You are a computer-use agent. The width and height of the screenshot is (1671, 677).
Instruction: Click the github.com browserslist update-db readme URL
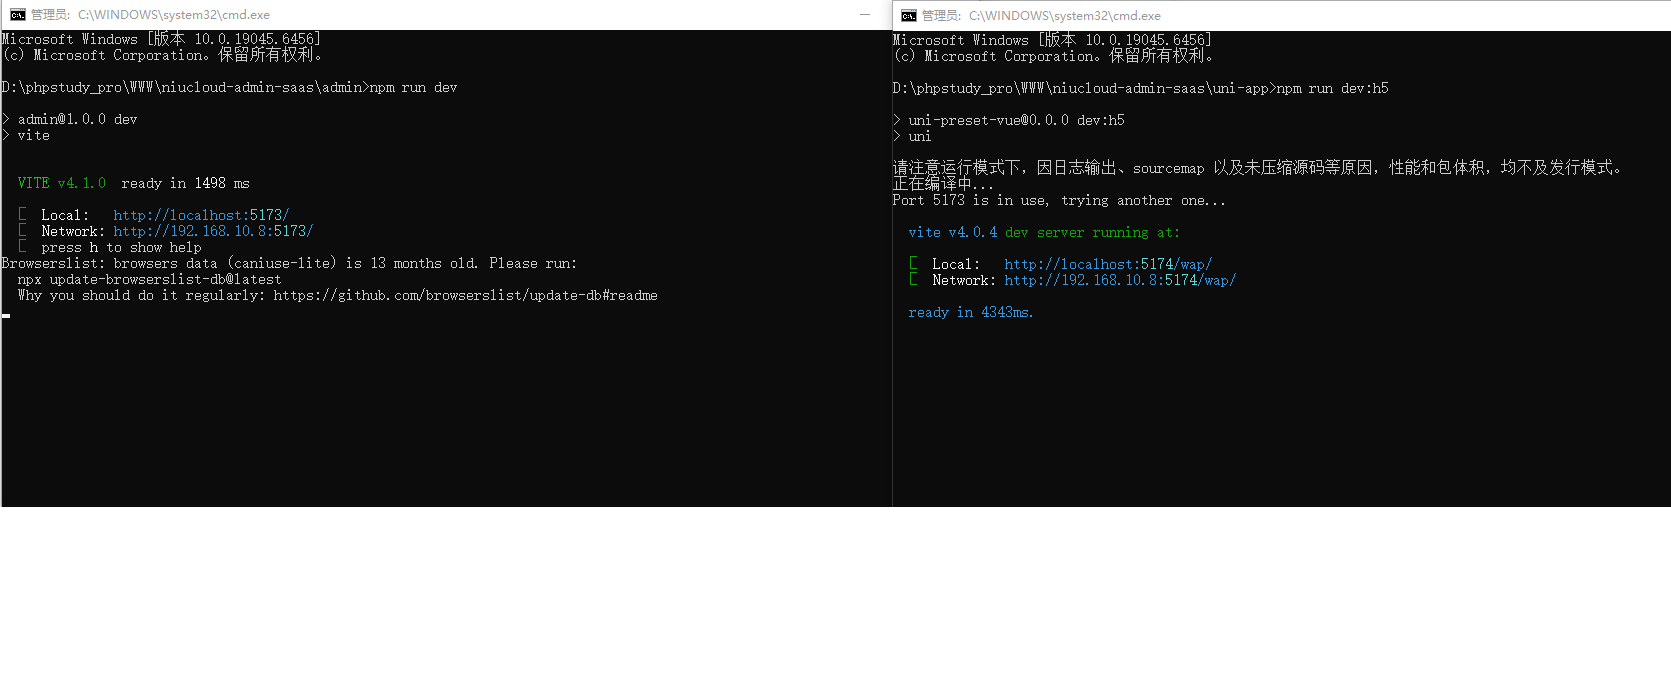[x=465, y=295]
